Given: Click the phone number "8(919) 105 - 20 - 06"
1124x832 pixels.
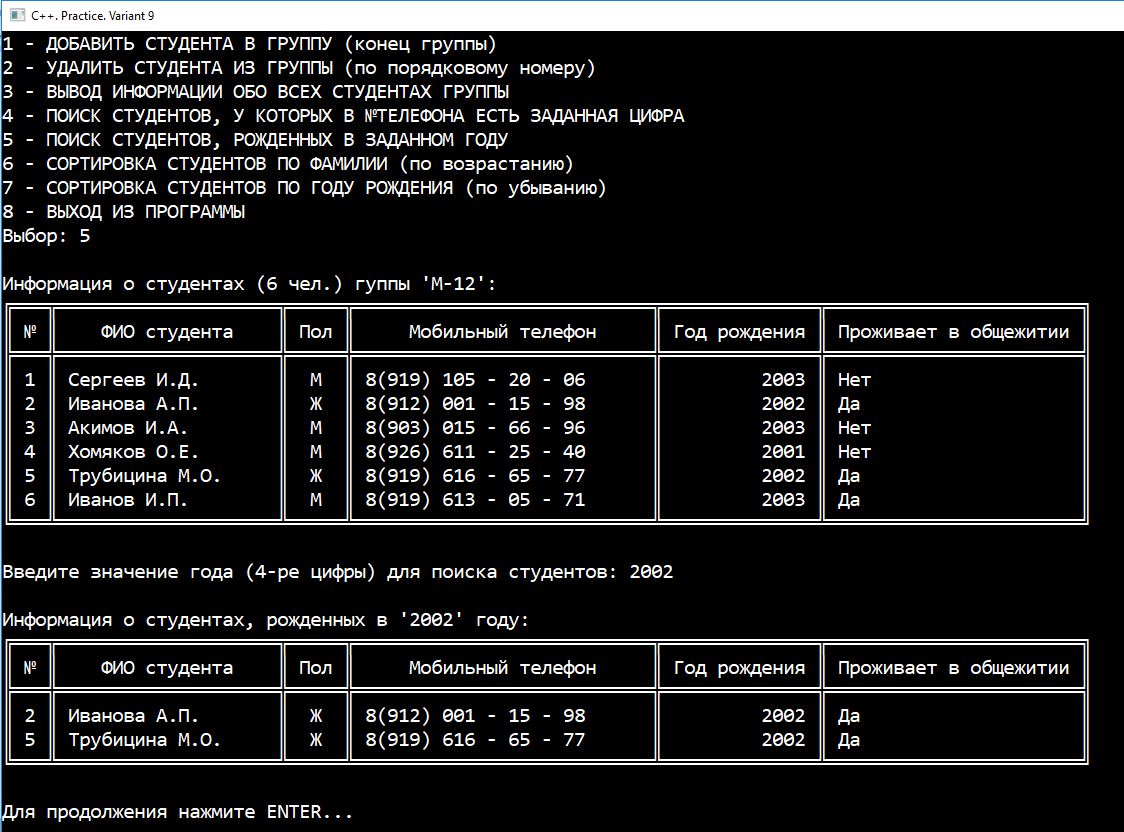Looking at the screenshot, I should click(x=475, y=380).
